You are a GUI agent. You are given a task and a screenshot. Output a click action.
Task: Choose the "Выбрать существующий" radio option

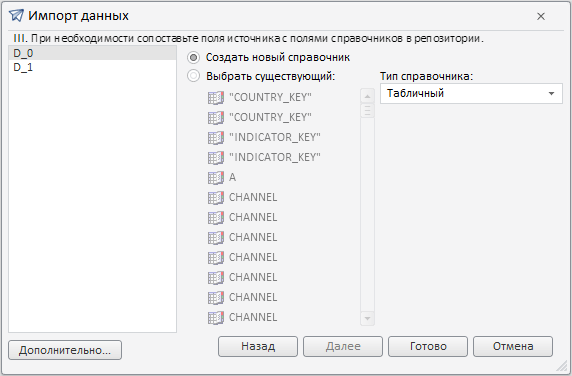pyautogui.click(x=193, y=76)
